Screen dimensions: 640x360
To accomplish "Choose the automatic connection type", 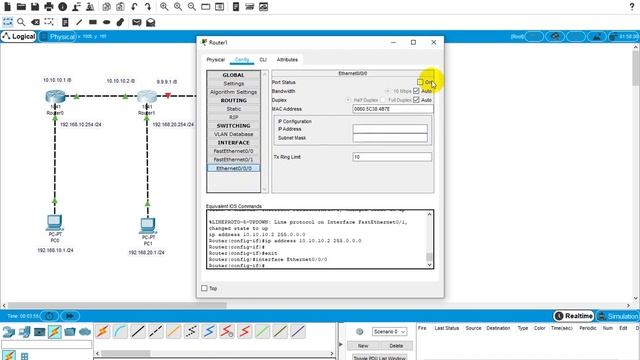I will [102, 331].
